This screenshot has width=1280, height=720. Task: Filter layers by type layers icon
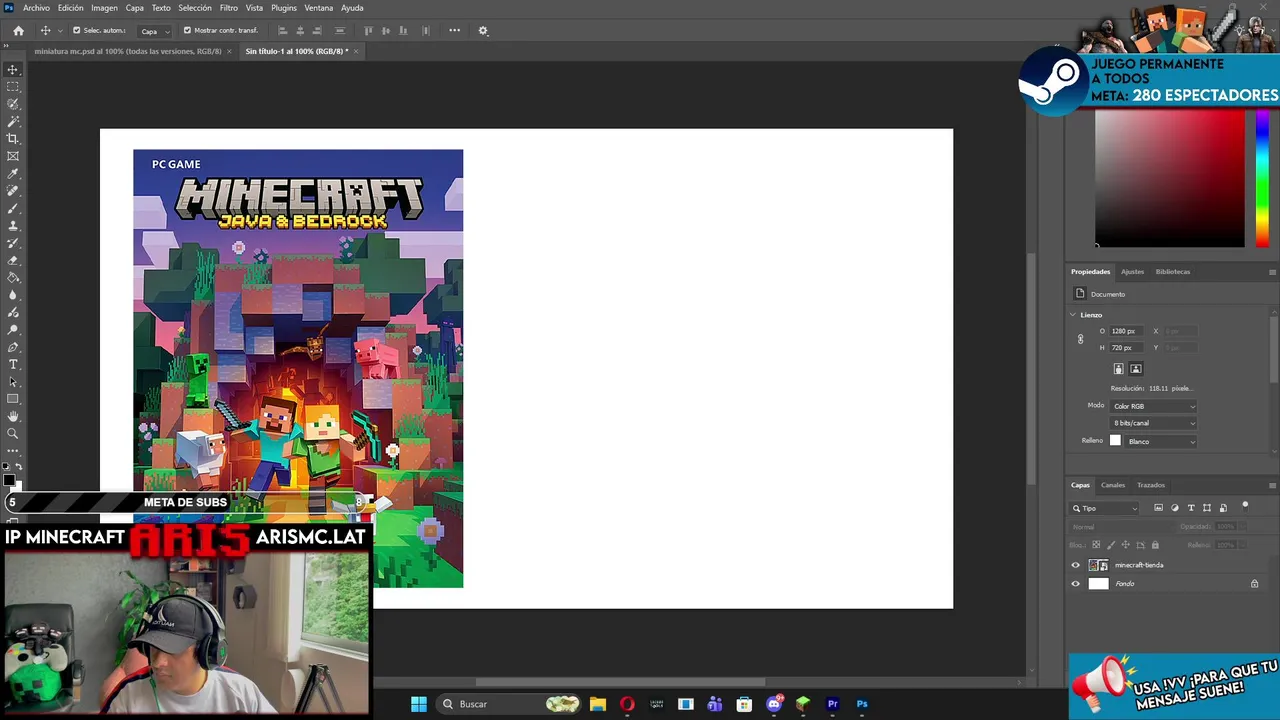pyautogui.click(x=1191, y=508)
